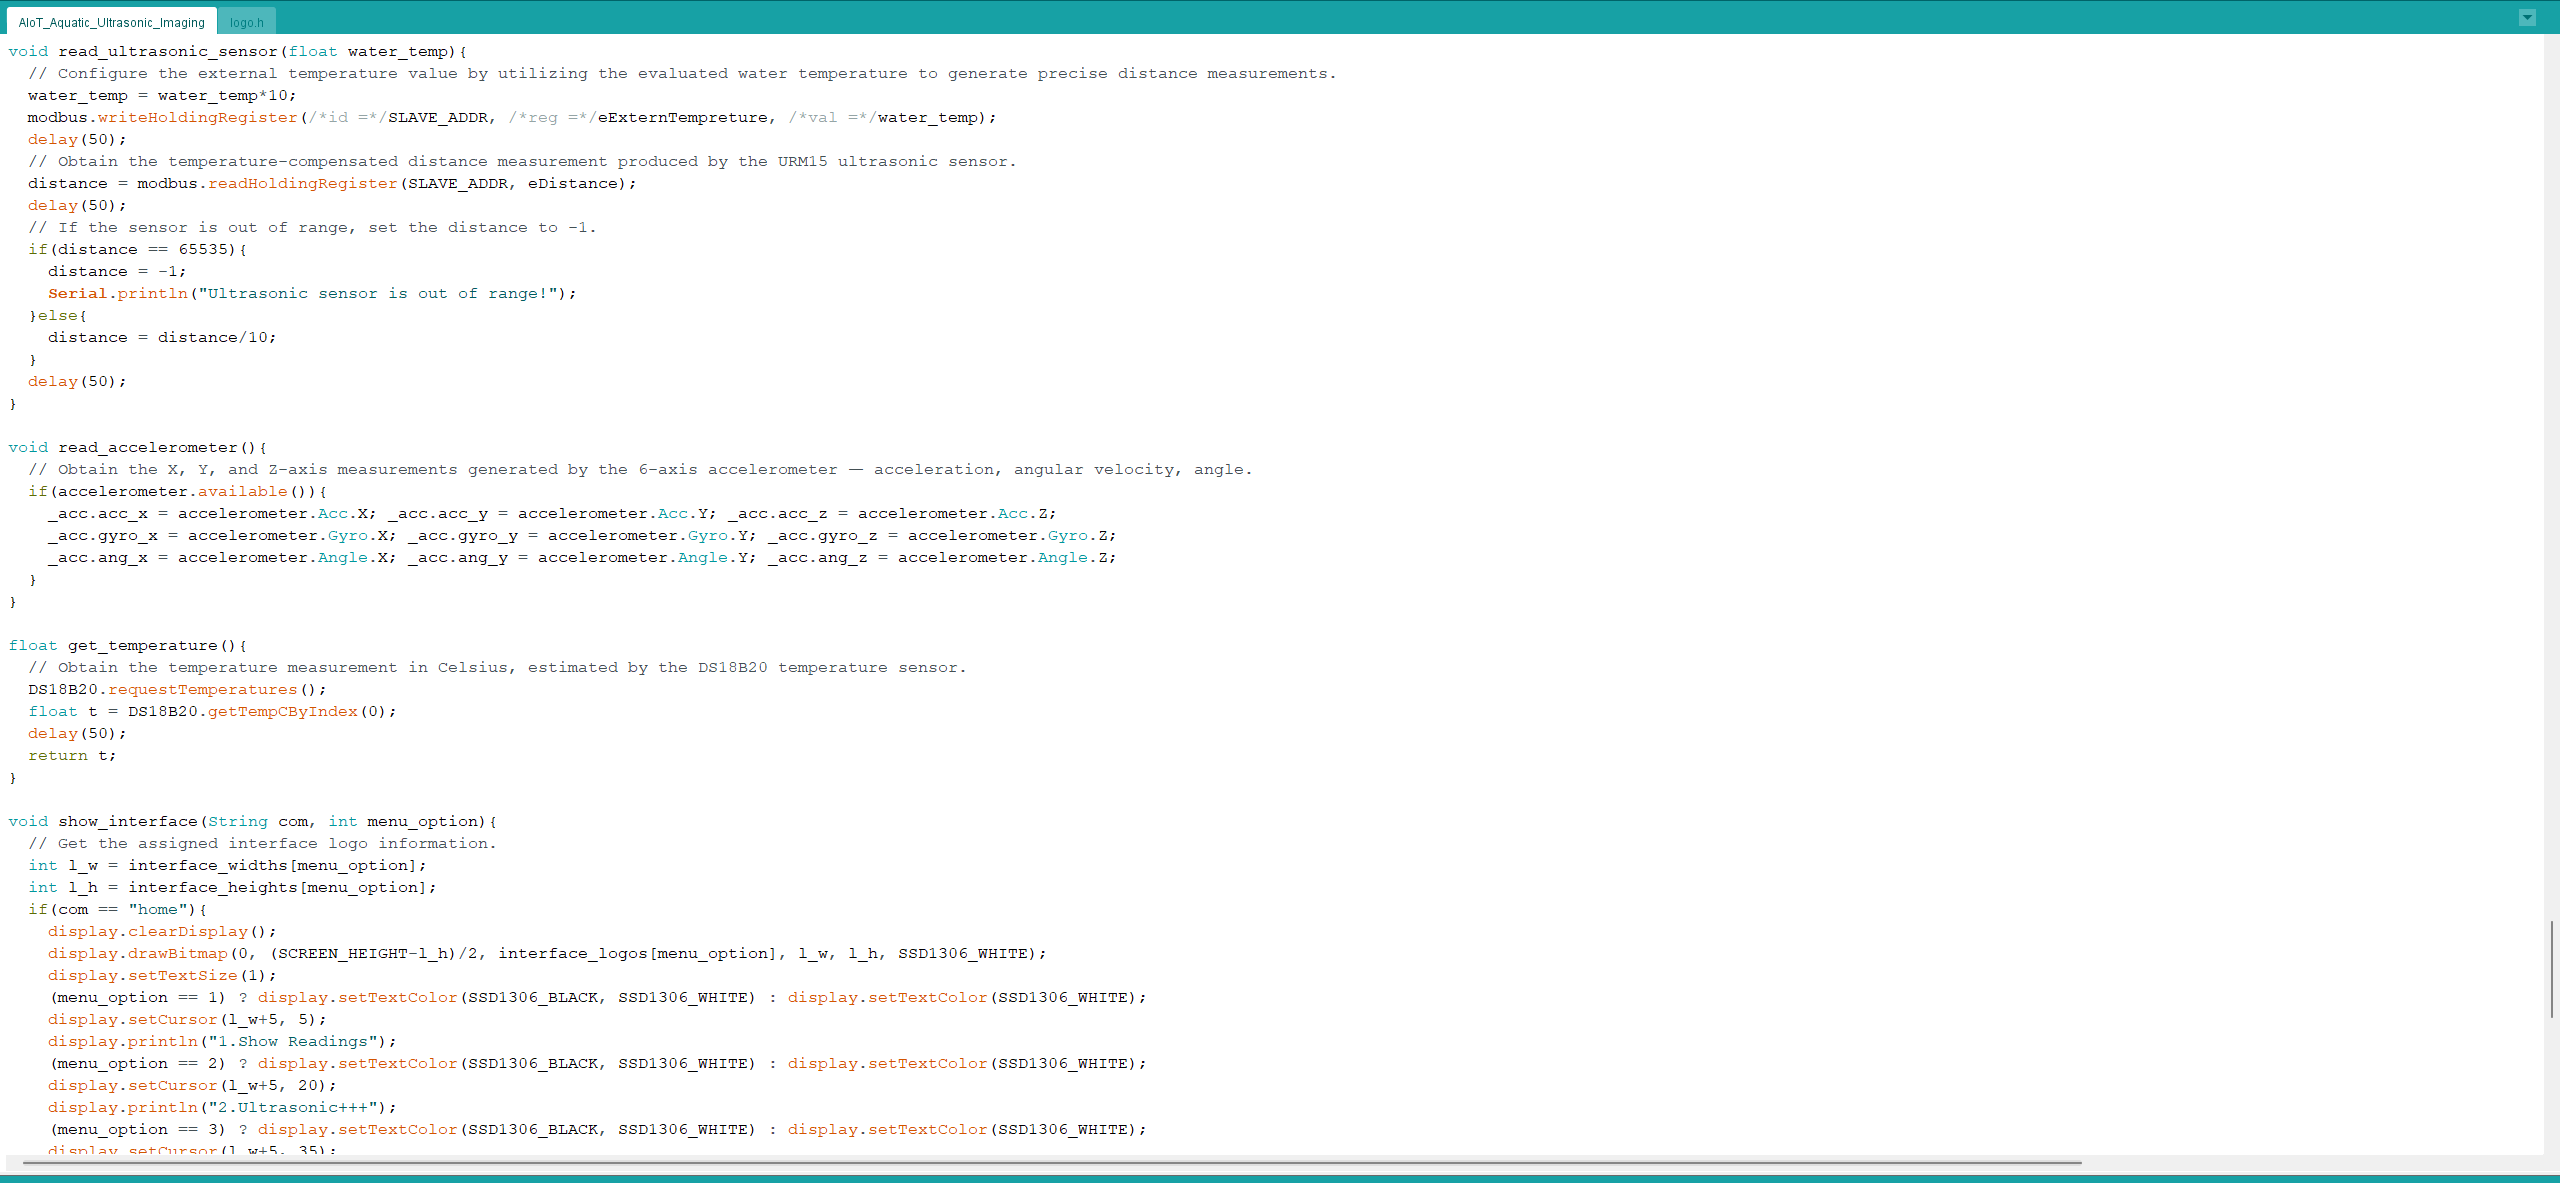
Task: Click the writeHoldingRegister call in code
Action: click(x=197, y=117)
